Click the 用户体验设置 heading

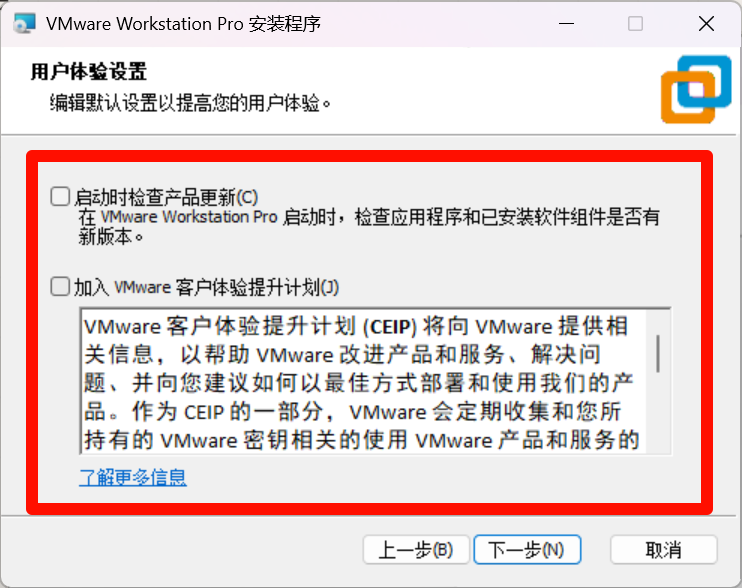[88, 72]
